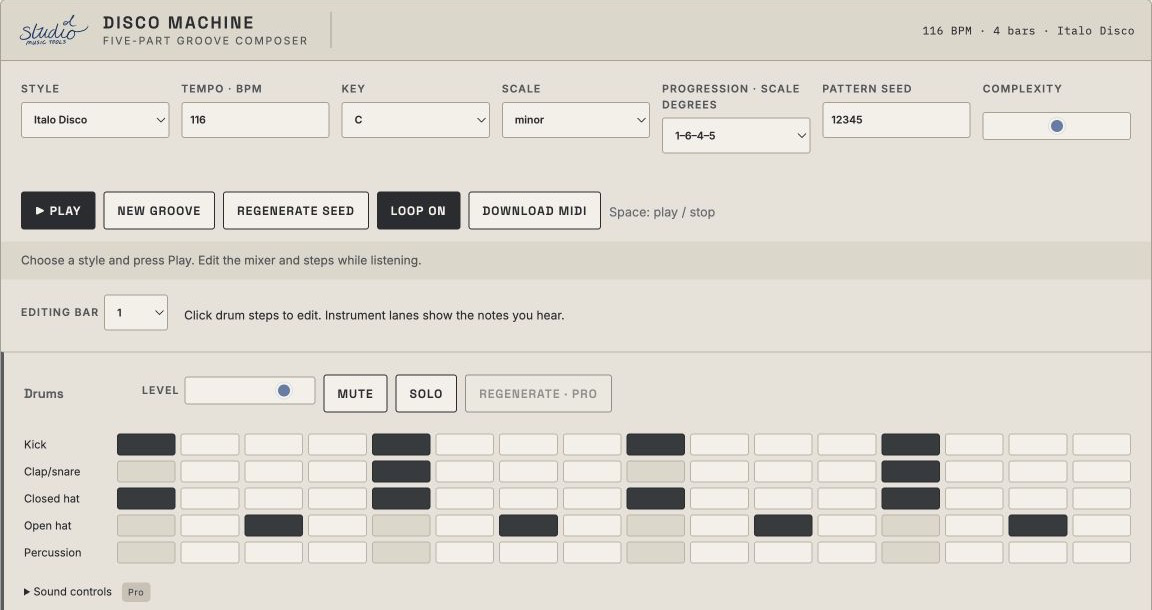Open the Scale dropdown set to minor

(x=575, y=120)
